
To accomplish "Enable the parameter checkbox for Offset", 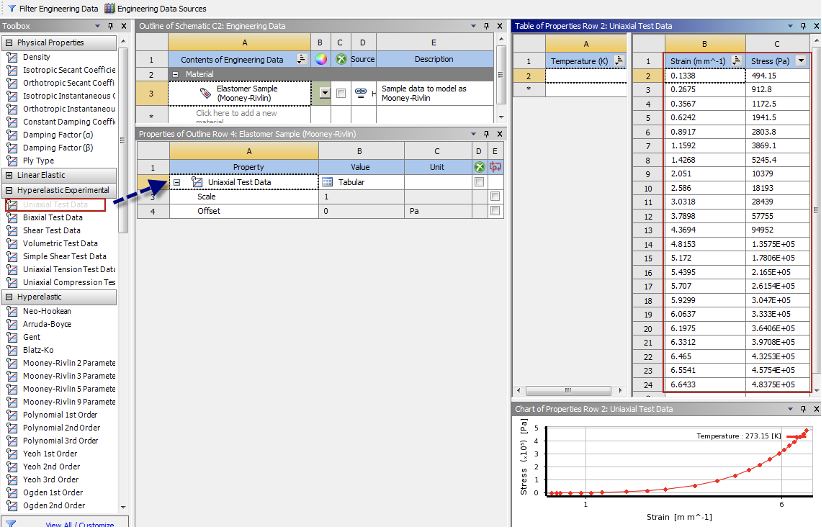I will (x=495, y=211).
